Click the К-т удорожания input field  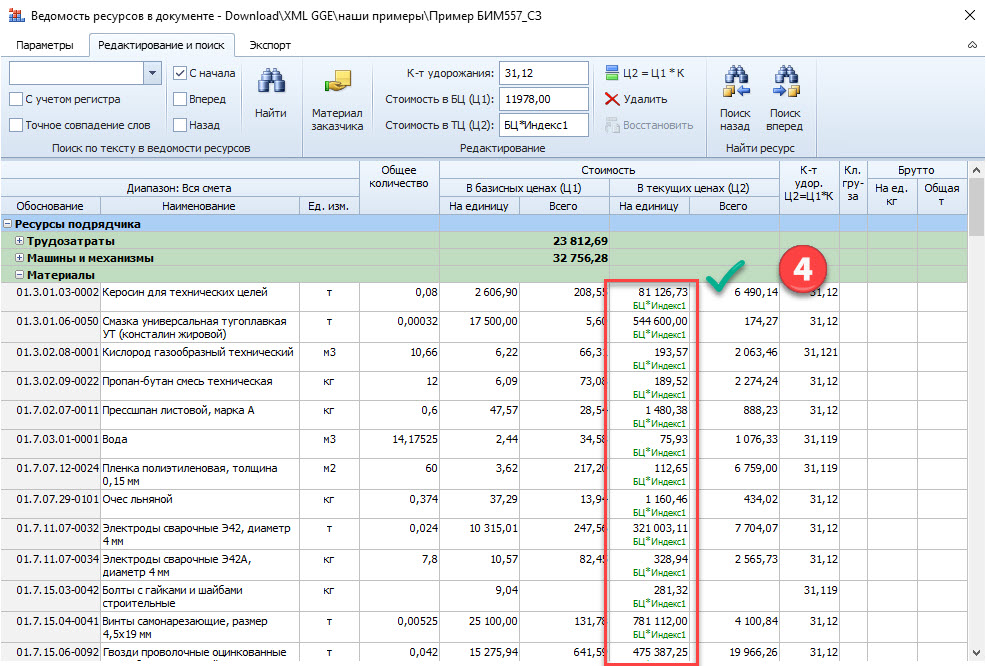click(543, 73)
